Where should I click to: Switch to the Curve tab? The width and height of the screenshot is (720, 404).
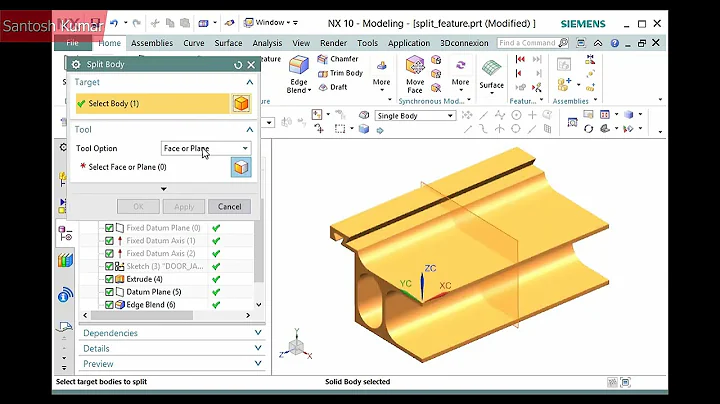click(x=194, y=43)
